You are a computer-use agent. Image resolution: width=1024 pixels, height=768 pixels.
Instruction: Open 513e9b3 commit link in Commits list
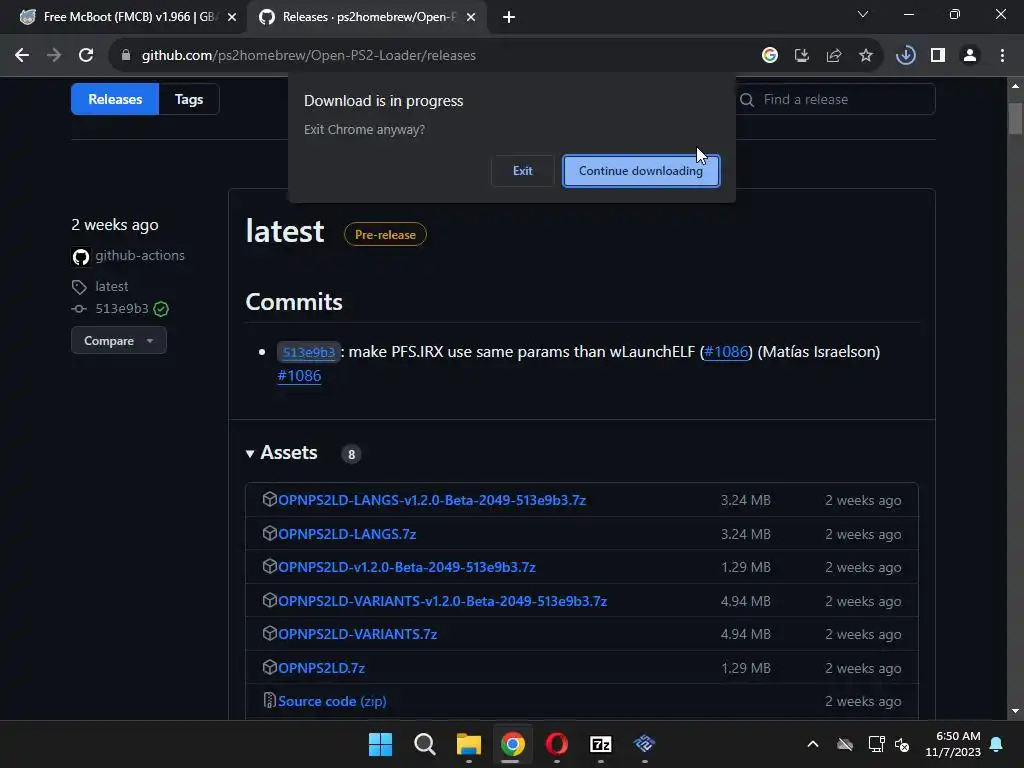click(x=308, y=352)
